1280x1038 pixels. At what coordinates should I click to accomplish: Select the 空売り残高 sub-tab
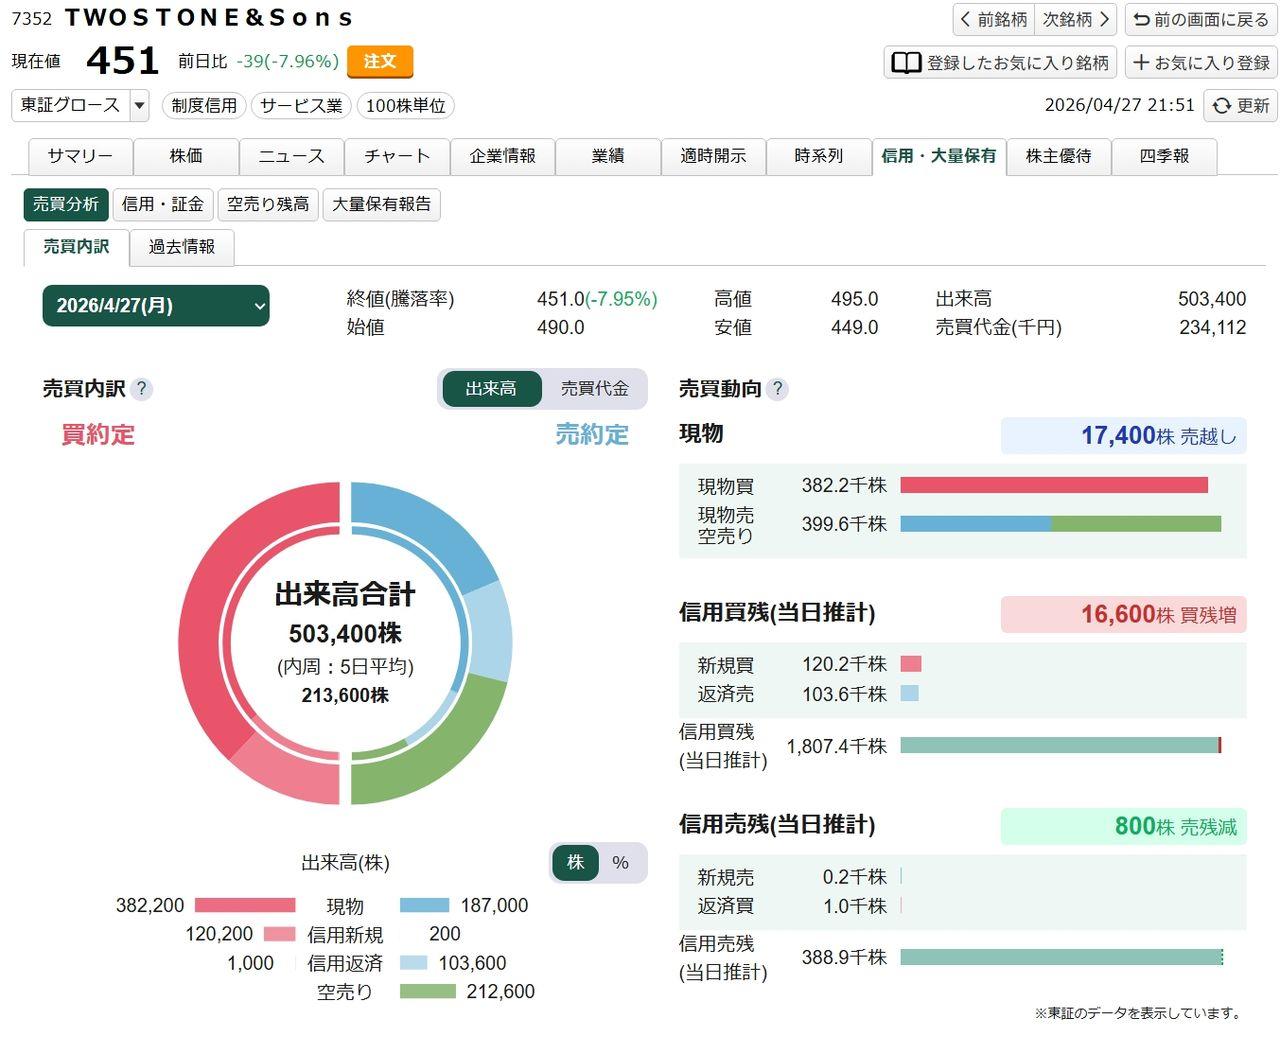268,204
